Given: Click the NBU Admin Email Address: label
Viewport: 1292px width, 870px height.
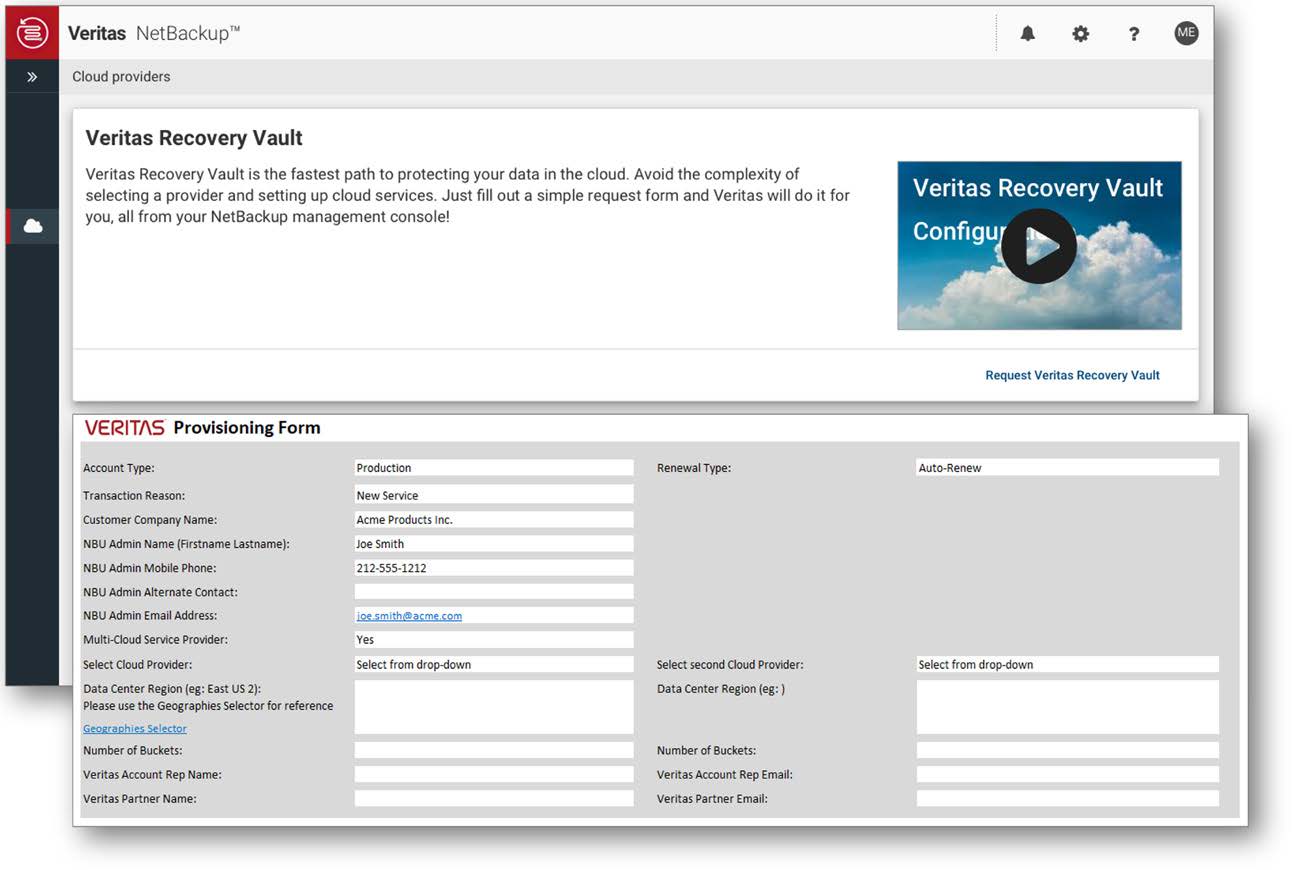Looking at the screenshot, I should 150,616.
